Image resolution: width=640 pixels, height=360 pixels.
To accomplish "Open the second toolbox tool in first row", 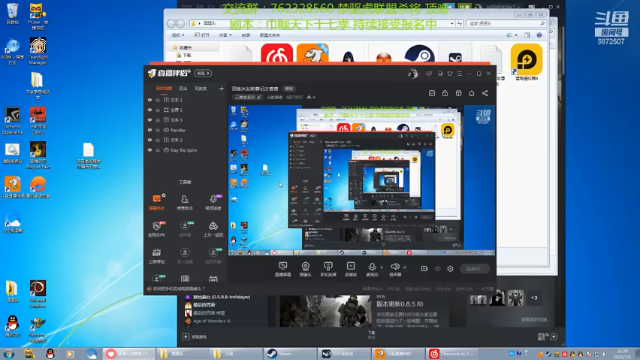I will click(185, 202).
